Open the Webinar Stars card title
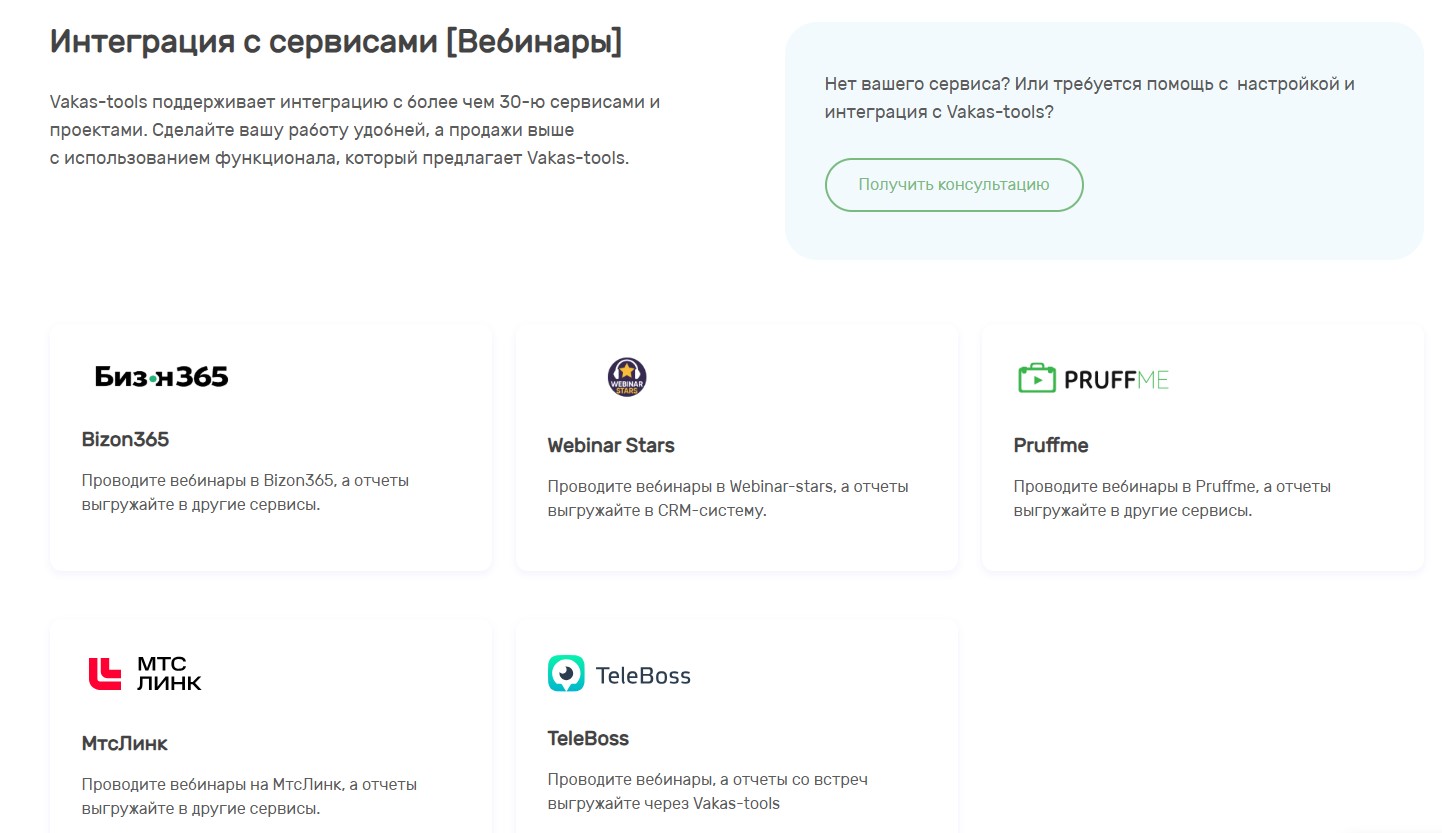The width and height of the screenshot is (1442, 833). pos(610,445)
